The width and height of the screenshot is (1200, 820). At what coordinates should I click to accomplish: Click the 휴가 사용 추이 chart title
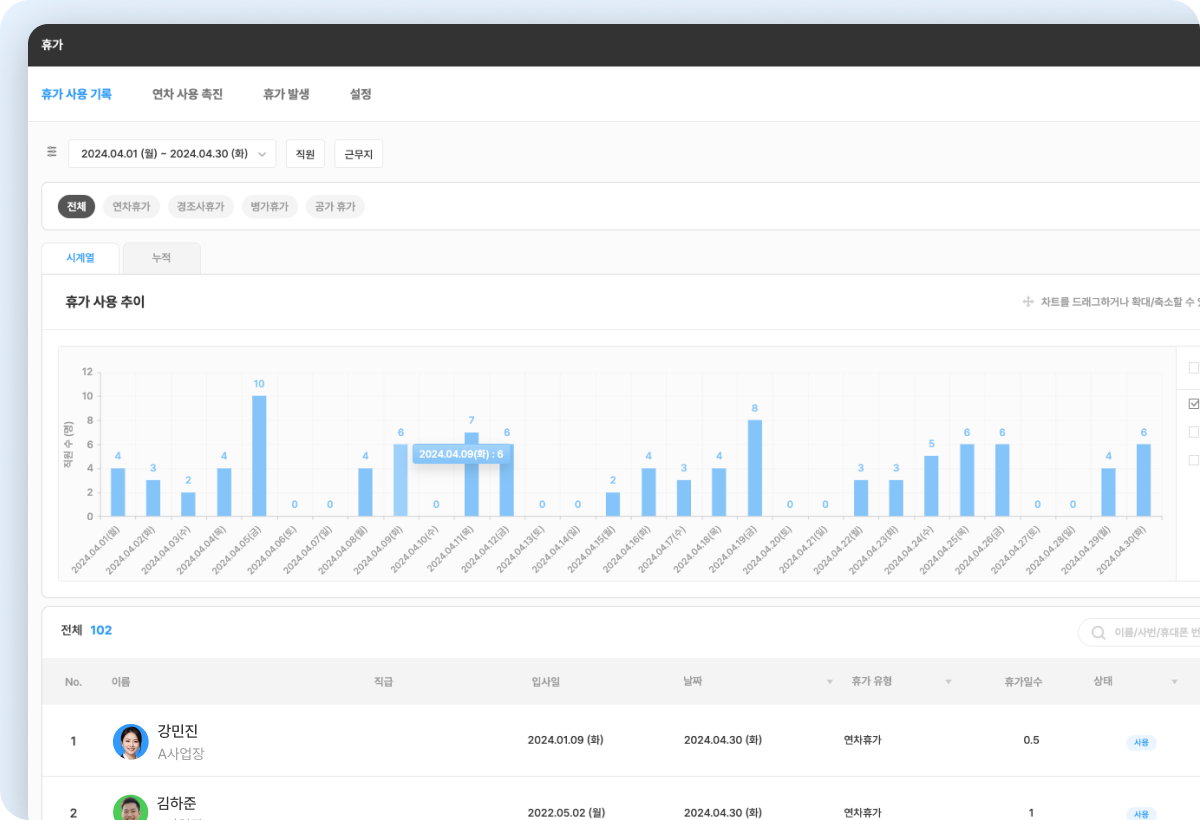tap(105, 301)
